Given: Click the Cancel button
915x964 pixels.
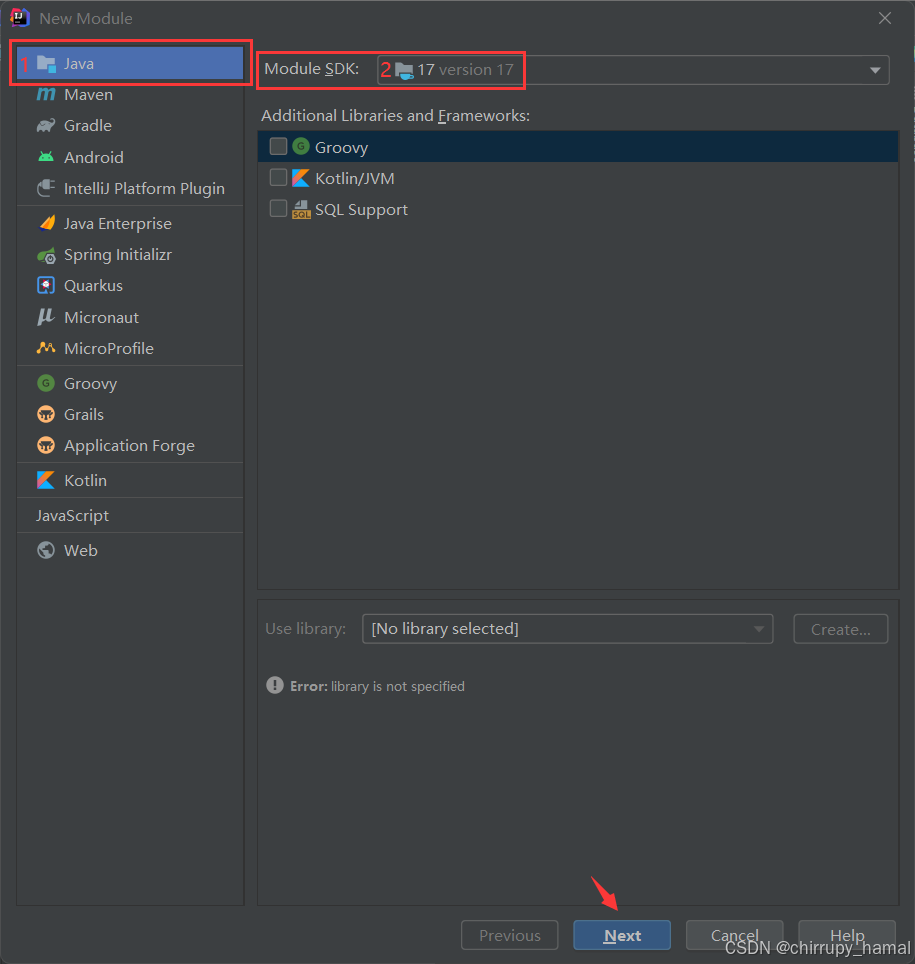Looking at the screenshot, I should pyautogui.click(x=734, y=935).
